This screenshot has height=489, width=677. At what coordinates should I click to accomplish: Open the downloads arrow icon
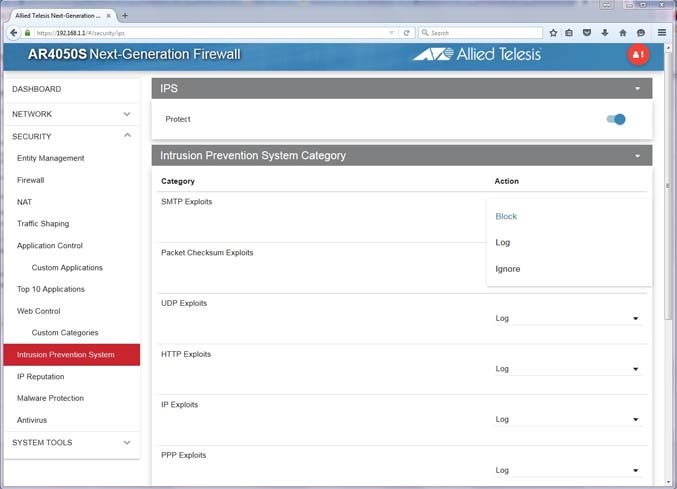pos(604,33)
